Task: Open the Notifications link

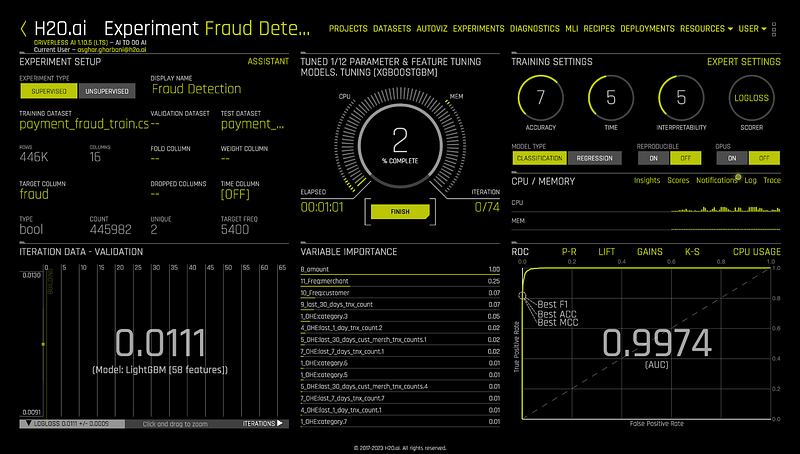Action: pyautogui.click(x=716, y=180)
